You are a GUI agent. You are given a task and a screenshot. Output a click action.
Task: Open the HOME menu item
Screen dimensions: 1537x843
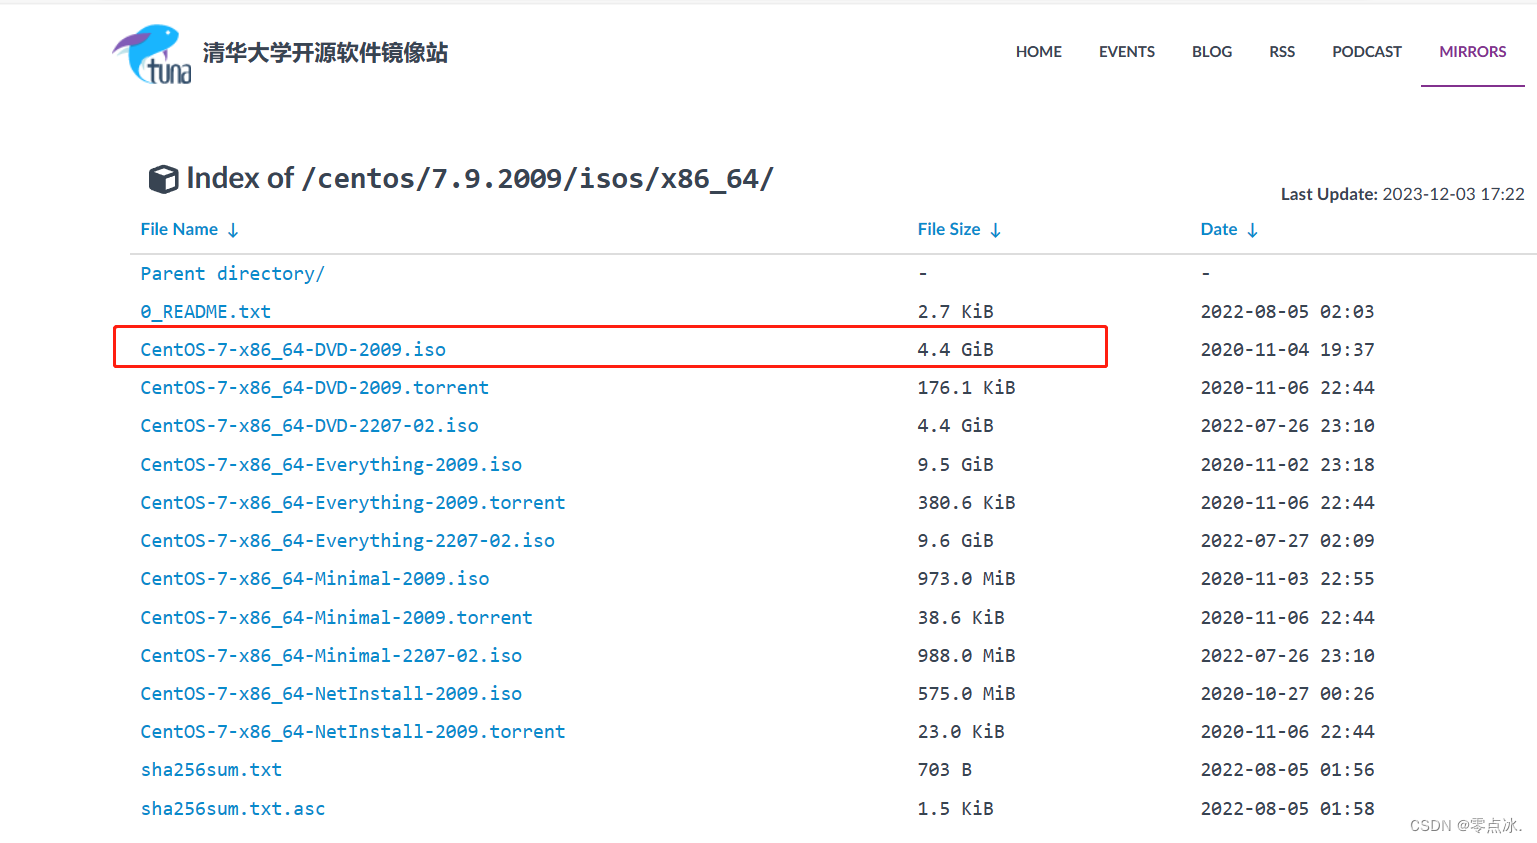[x=1039, y=52]
